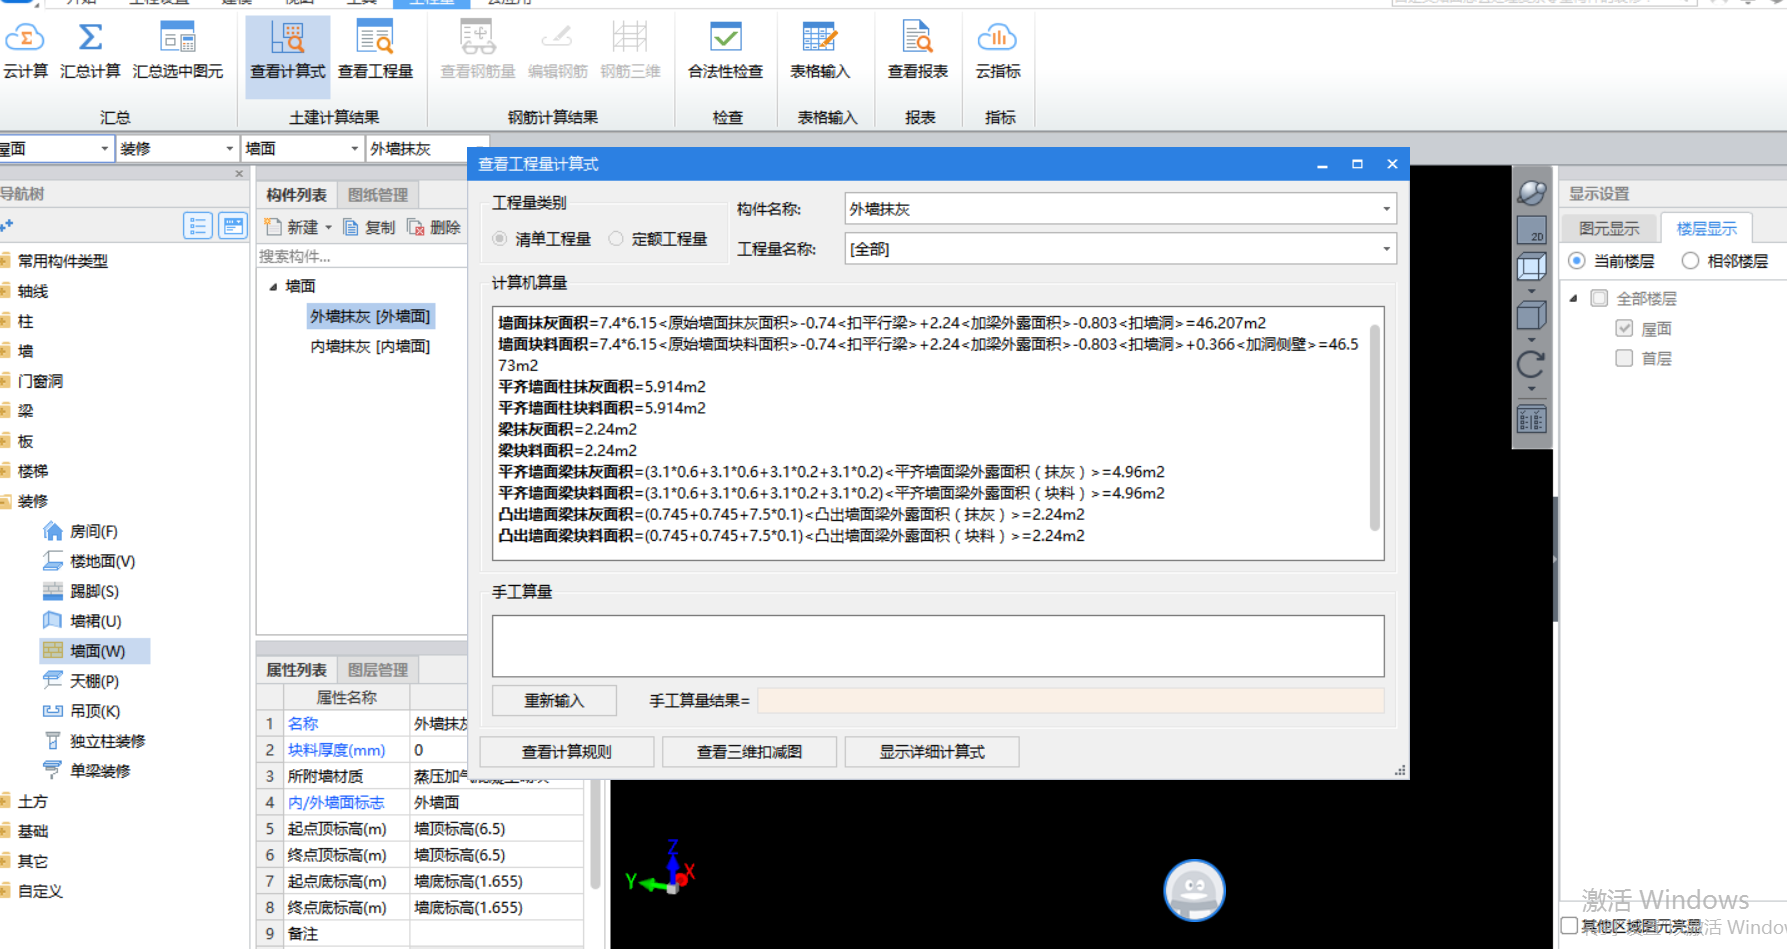Screen dimensions: 1787x949
Task: Select 内墙抹灰 [内墙面] component
Action: [370, 346]
